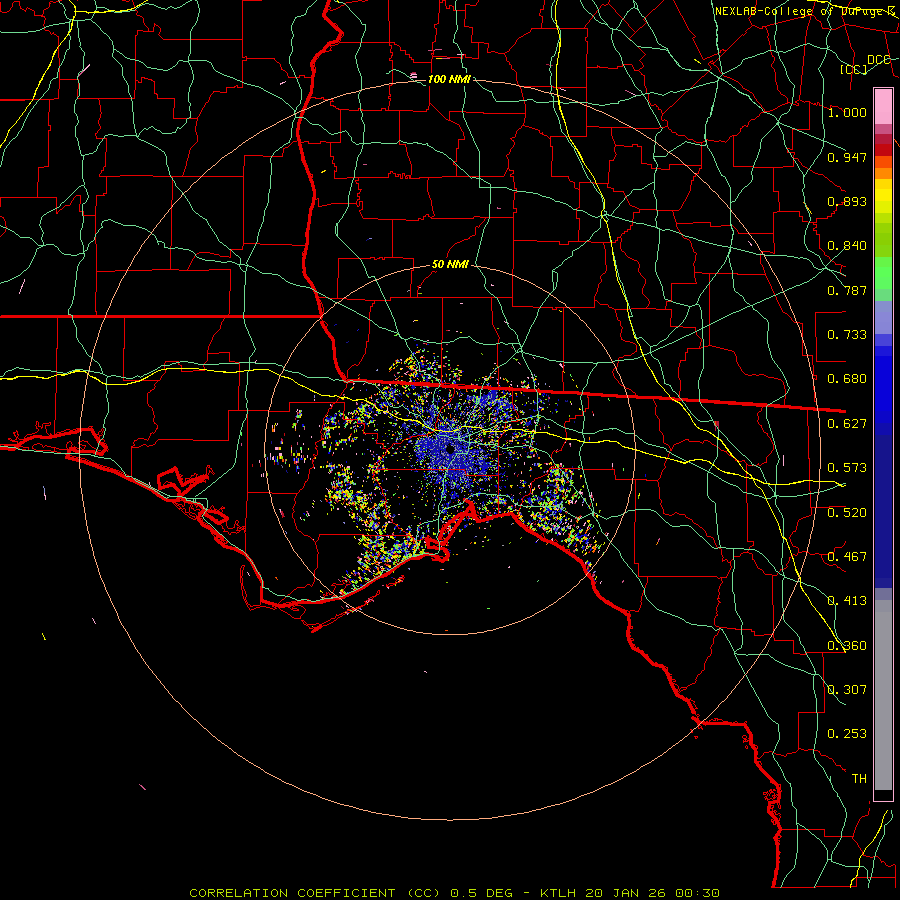Click the 1.000 scale value
This screenshot has height=900, width=900.
(847, 112)
